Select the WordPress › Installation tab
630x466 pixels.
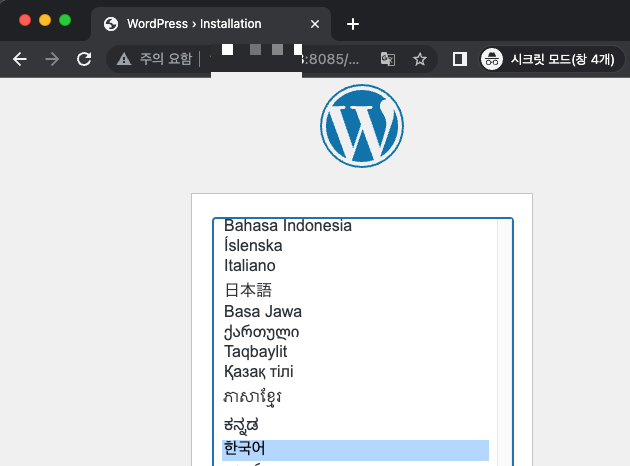(211, 24)
